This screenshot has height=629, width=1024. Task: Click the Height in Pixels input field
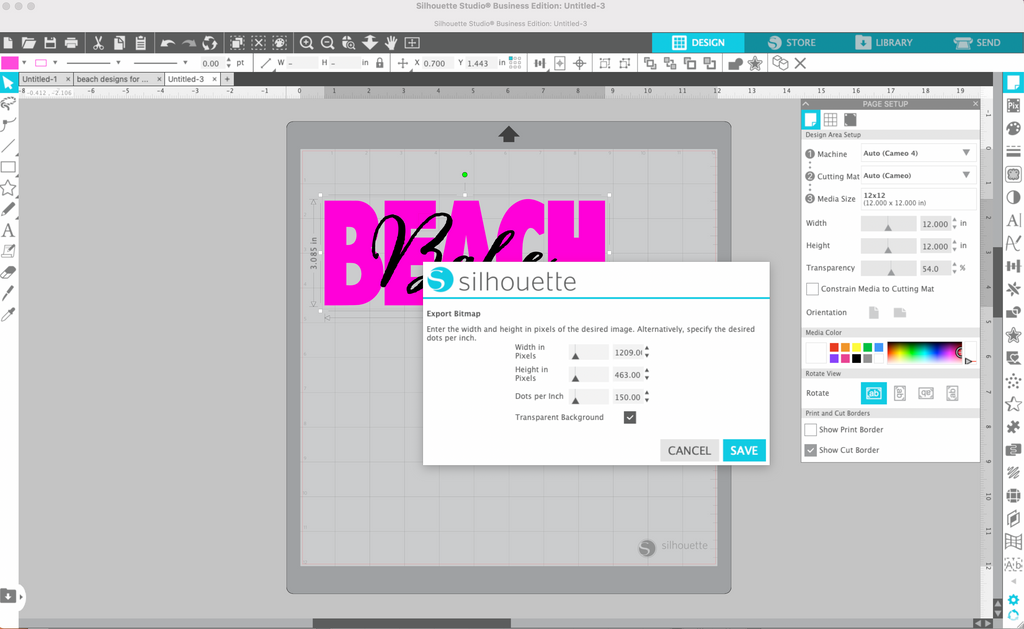628,375
